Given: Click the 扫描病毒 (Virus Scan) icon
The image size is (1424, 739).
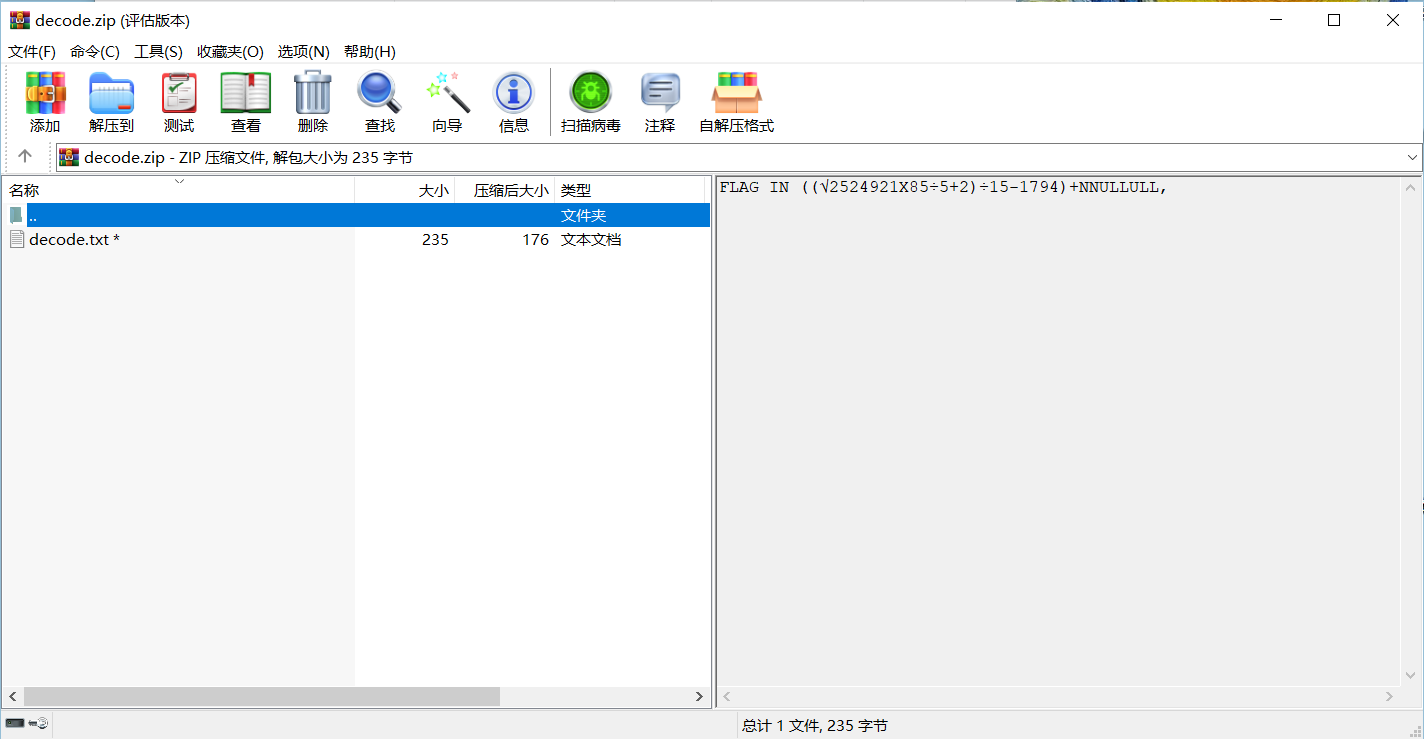Looking at the screenshot, I should (x=590, y=94).
